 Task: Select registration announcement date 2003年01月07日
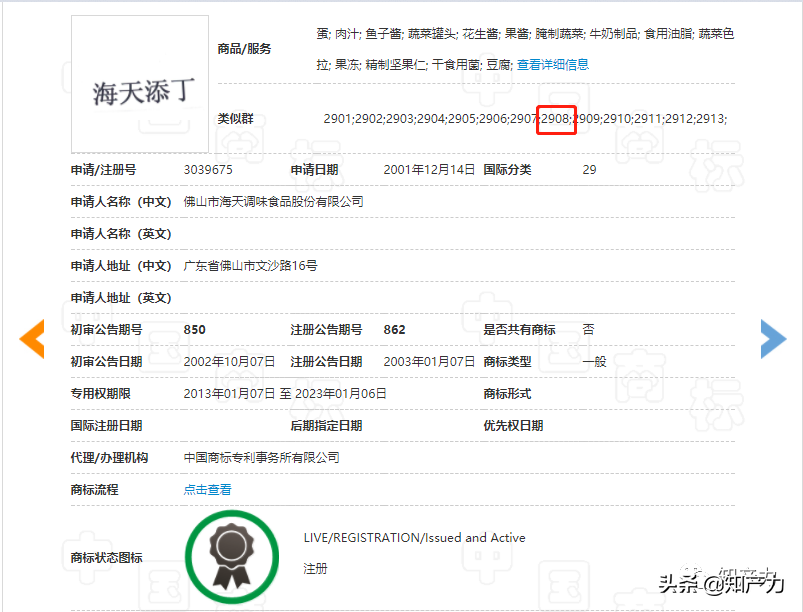(429, 362)
